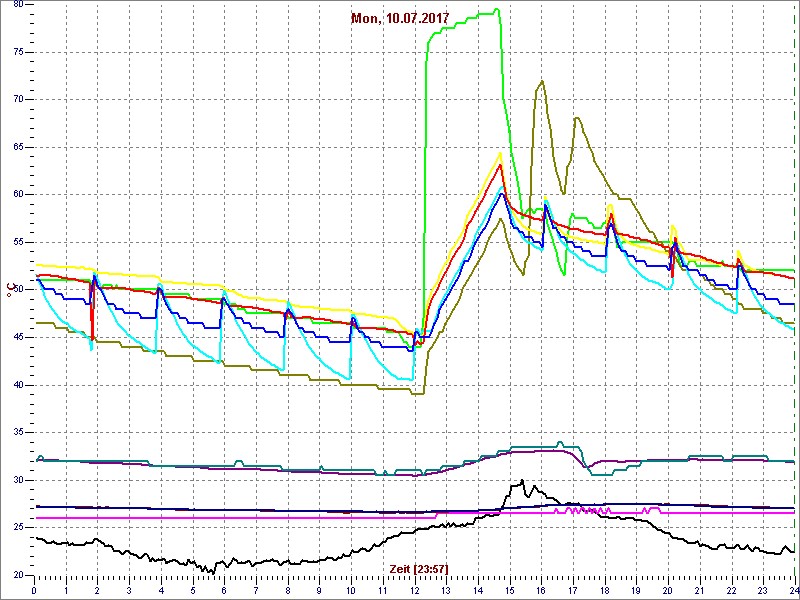Viewport: 800px width, 600px height.
Task: Click hour 8 on the time axis
Action: coord(288,590)
